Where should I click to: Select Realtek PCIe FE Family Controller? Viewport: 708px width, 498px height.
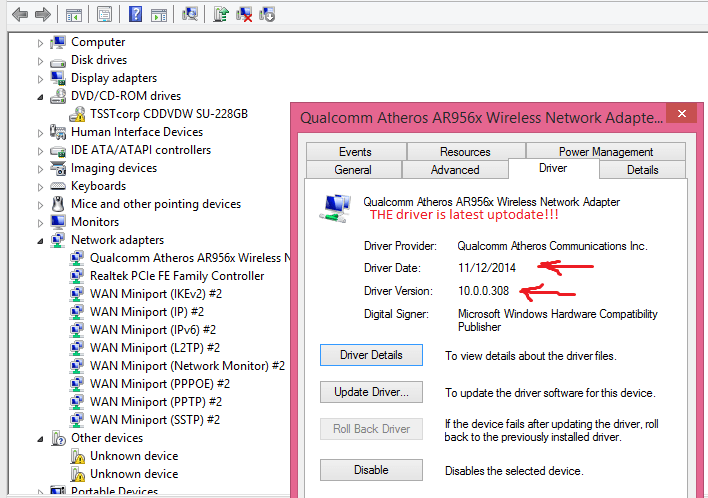pos(177,276)
